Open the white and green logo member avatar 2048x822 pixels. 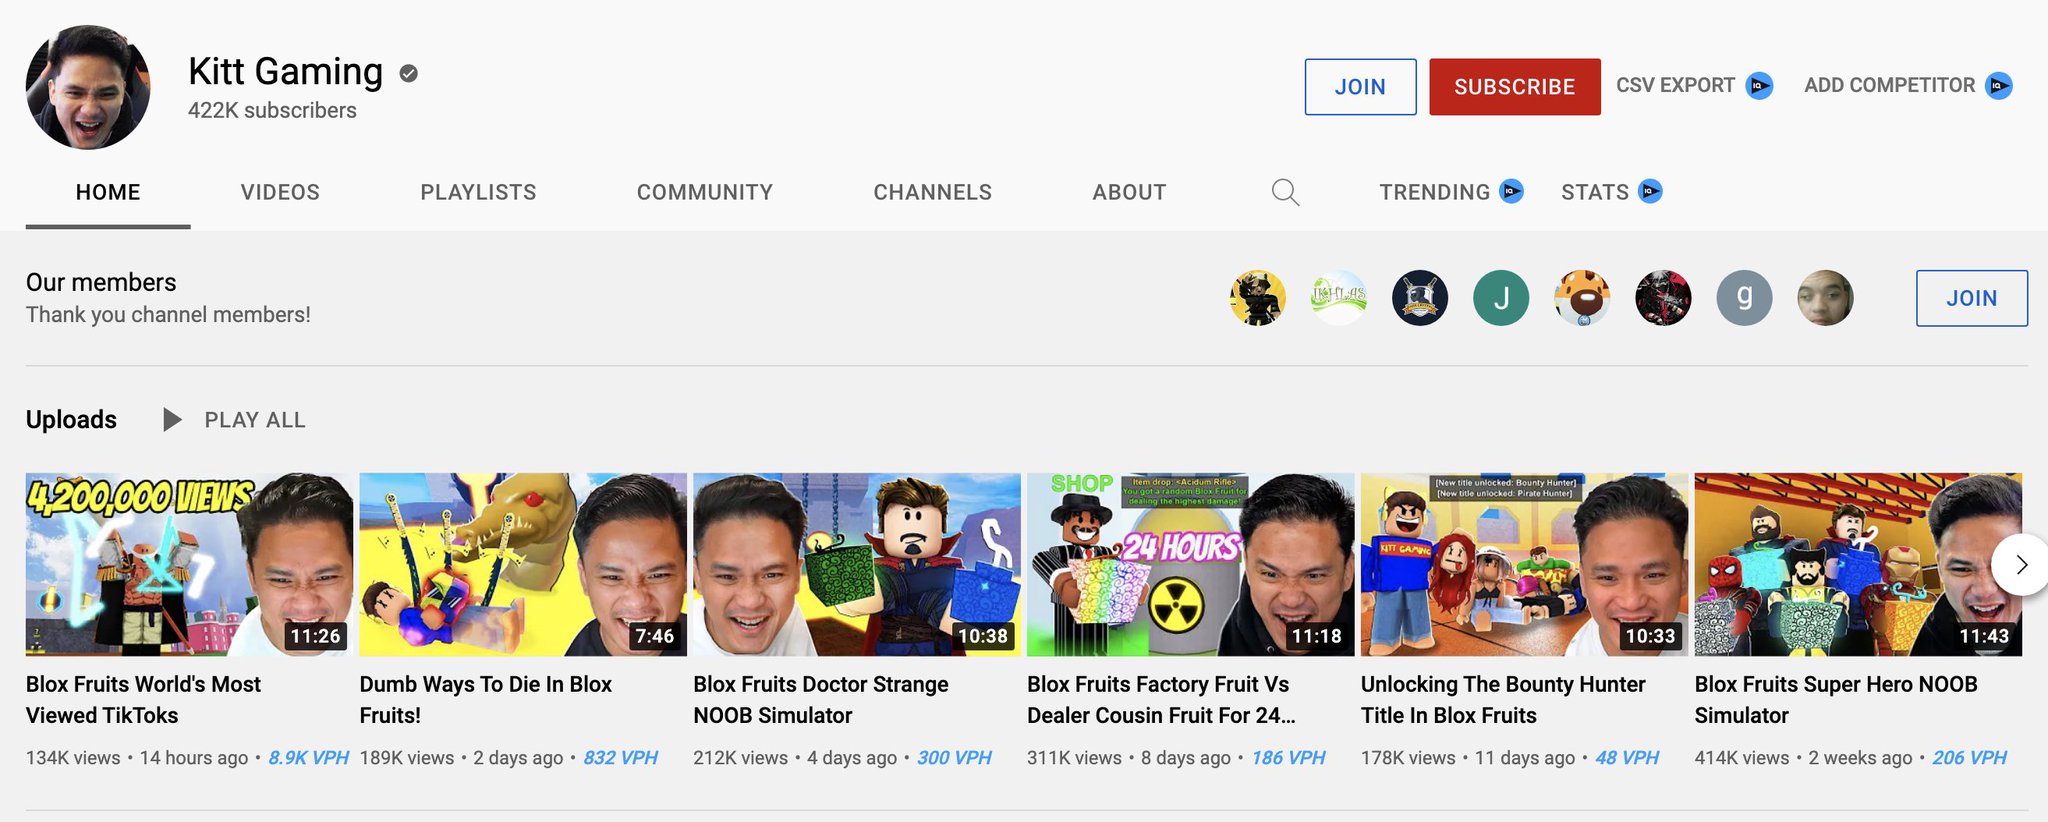(1339, 298)
